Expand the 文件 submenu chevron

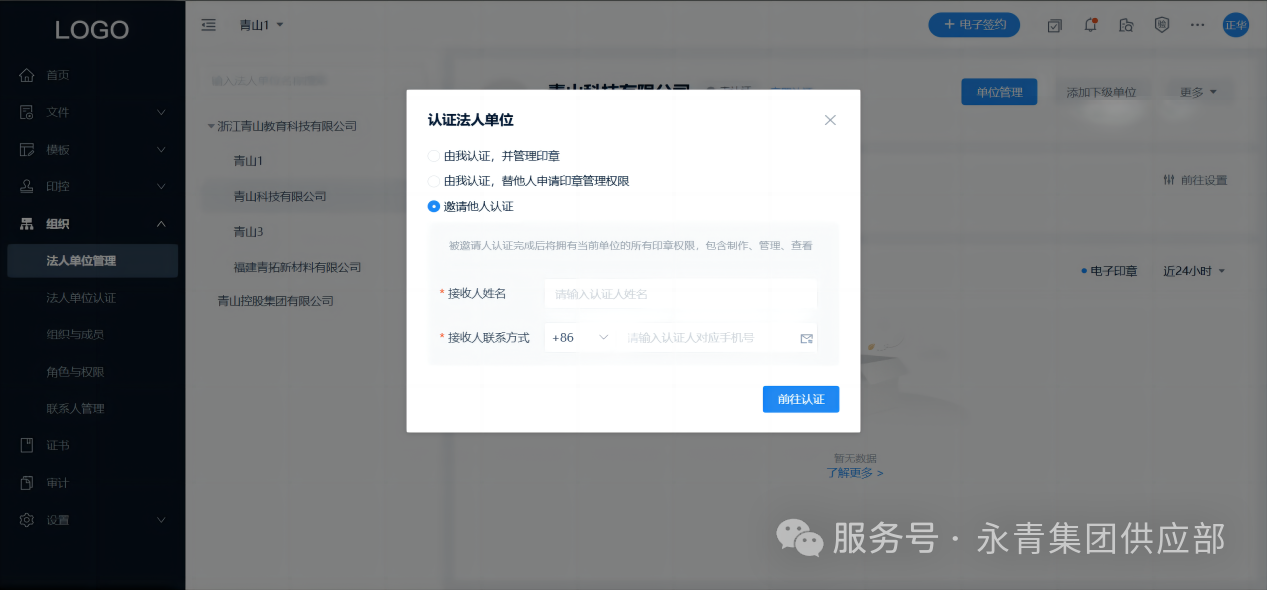(x=161, y=112)
